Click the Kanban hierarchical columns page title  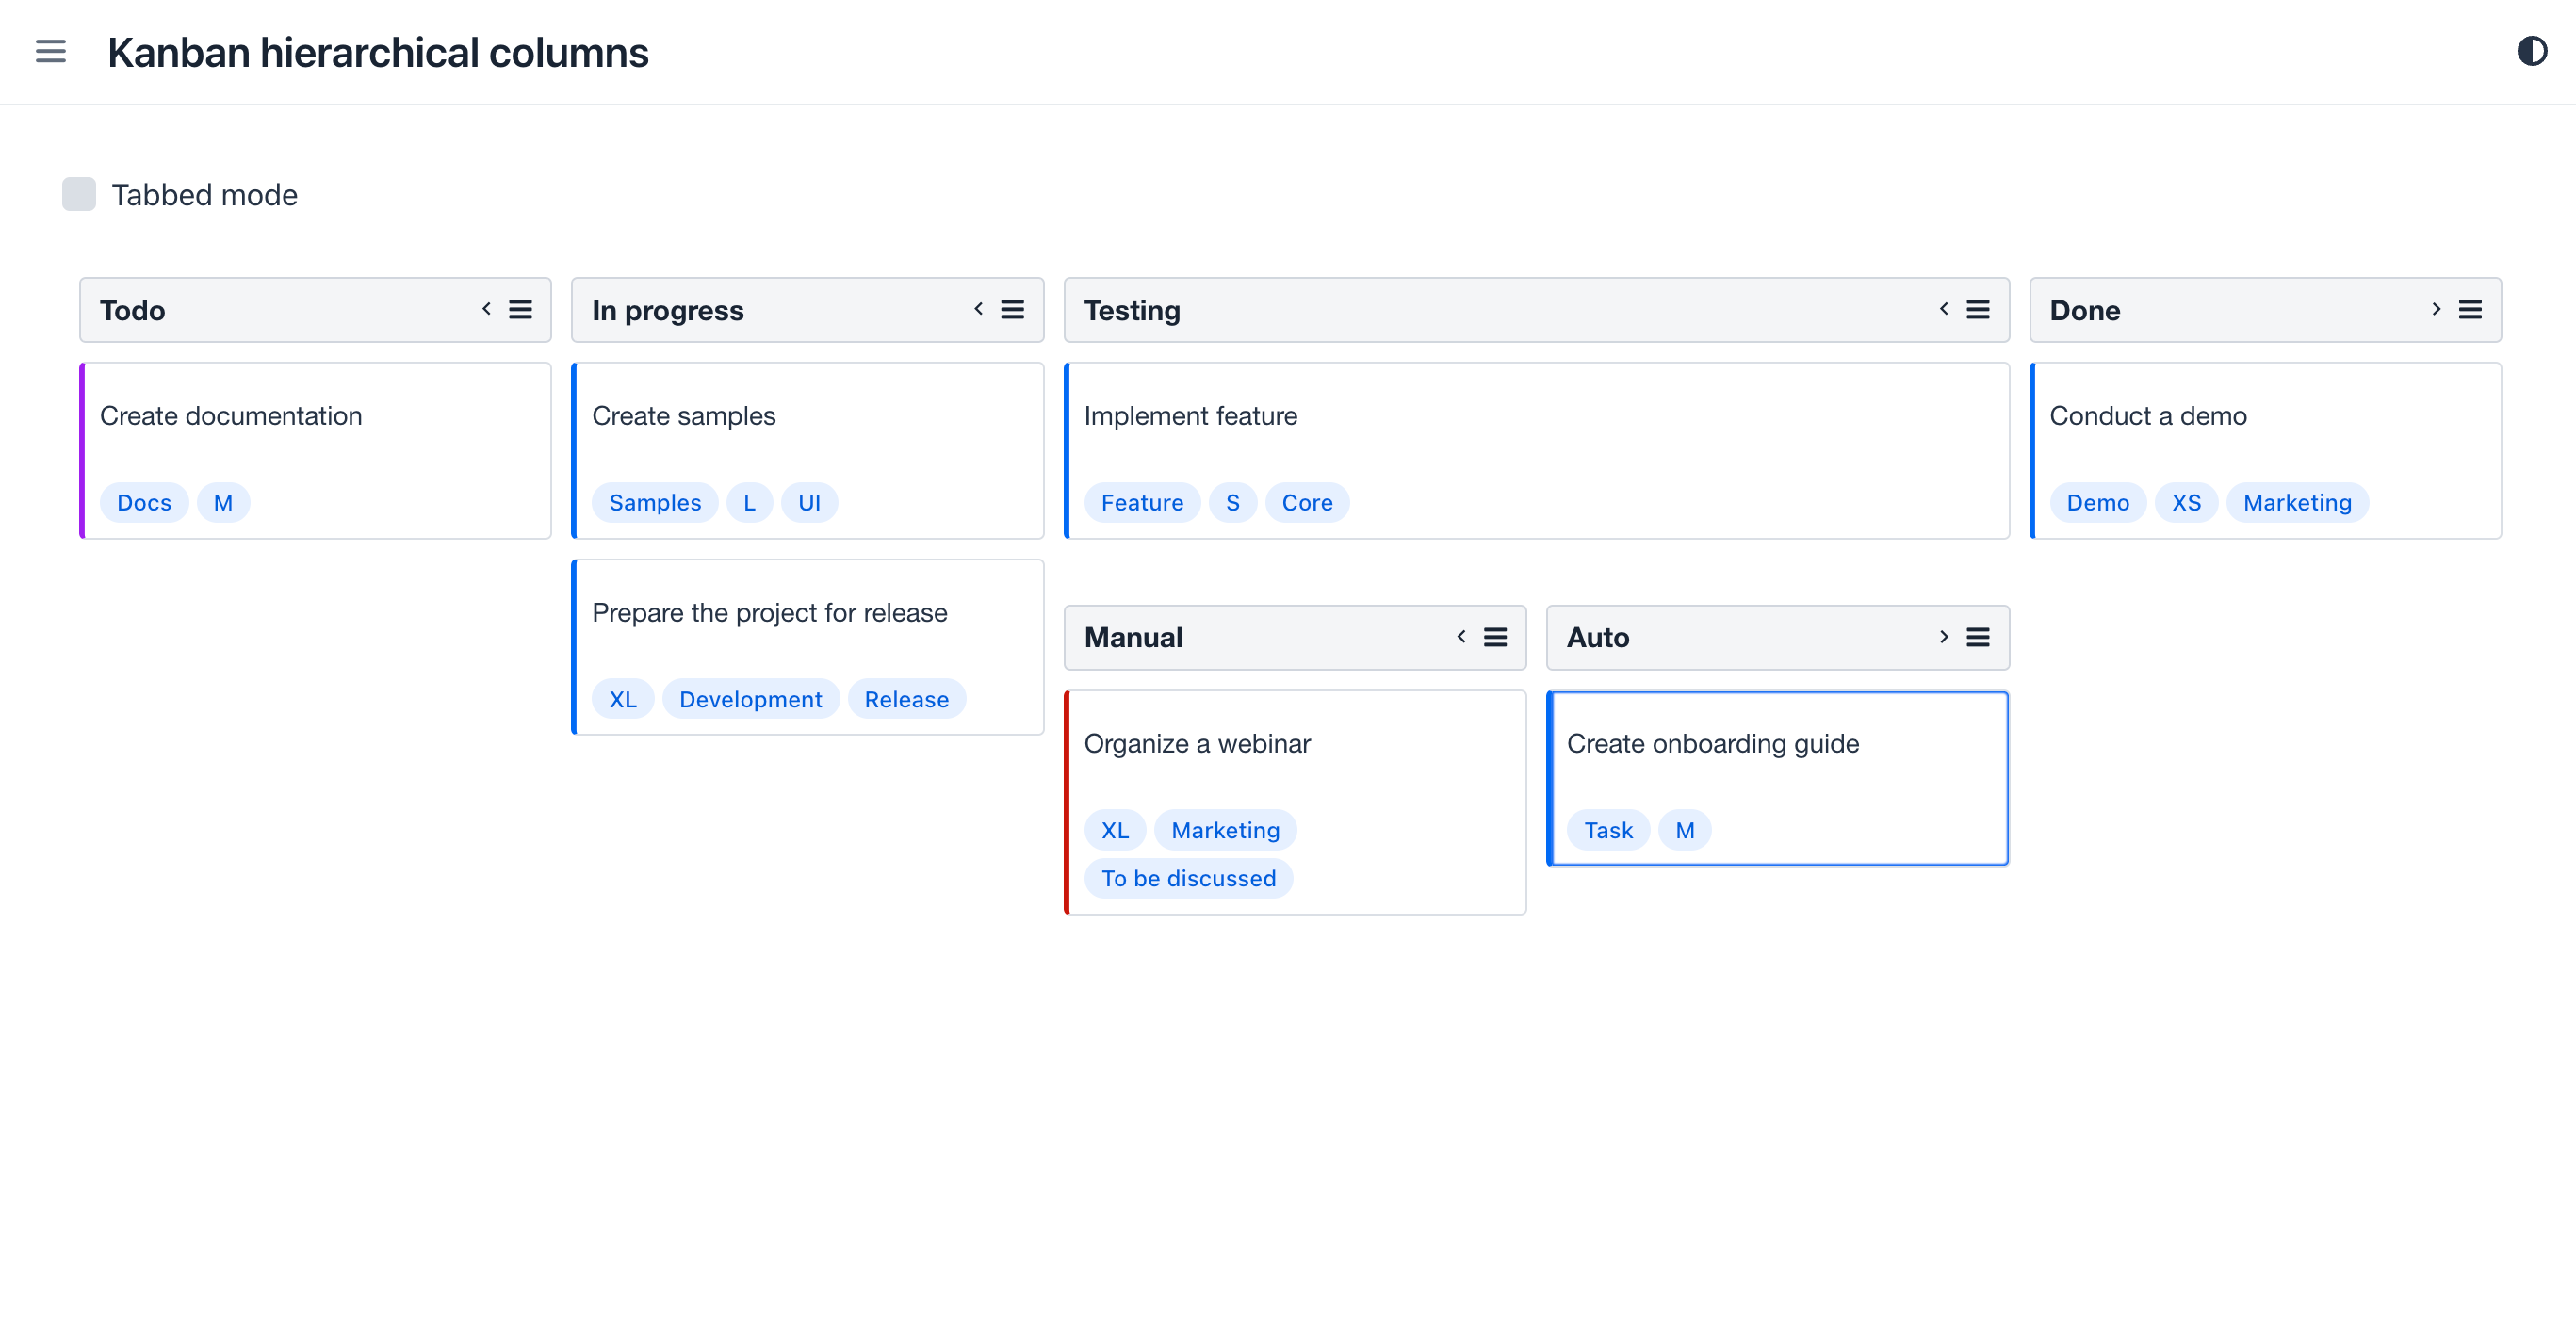[378, 52]
